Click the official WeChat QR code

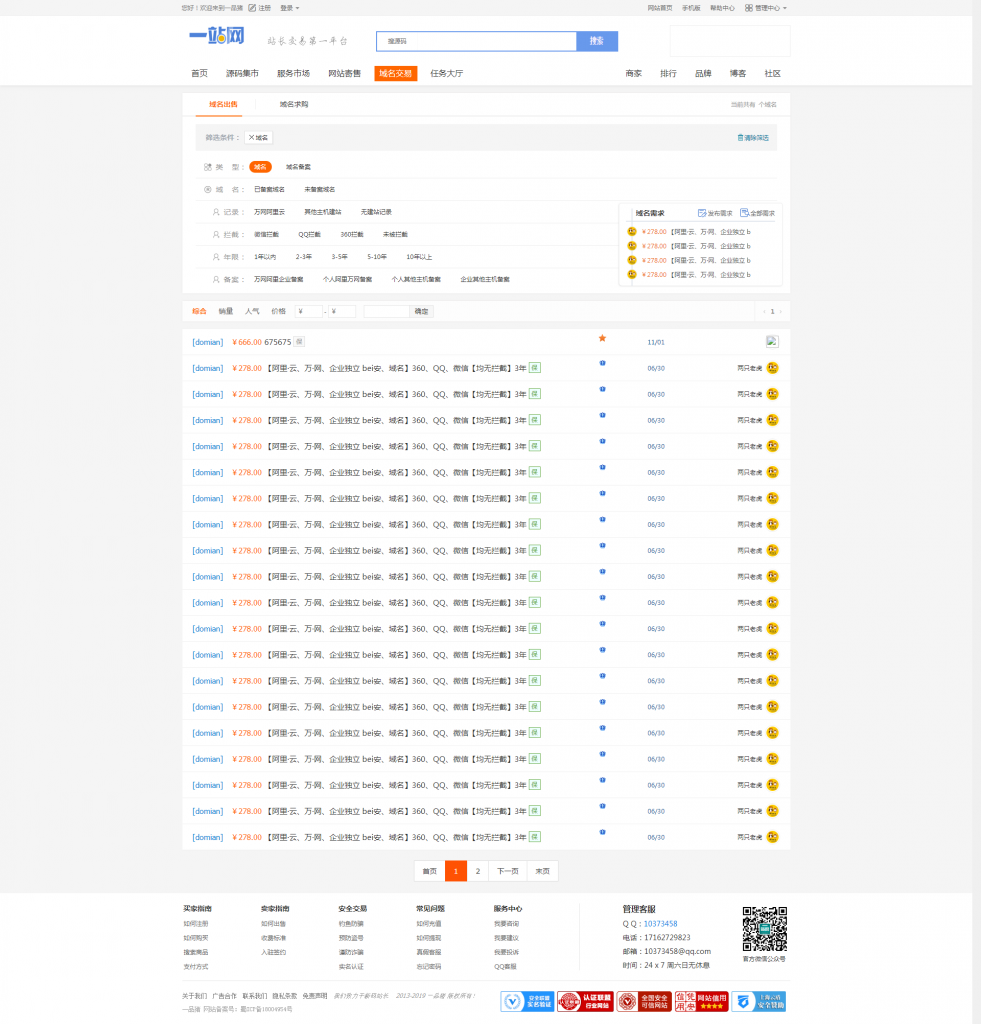(764, 929)
